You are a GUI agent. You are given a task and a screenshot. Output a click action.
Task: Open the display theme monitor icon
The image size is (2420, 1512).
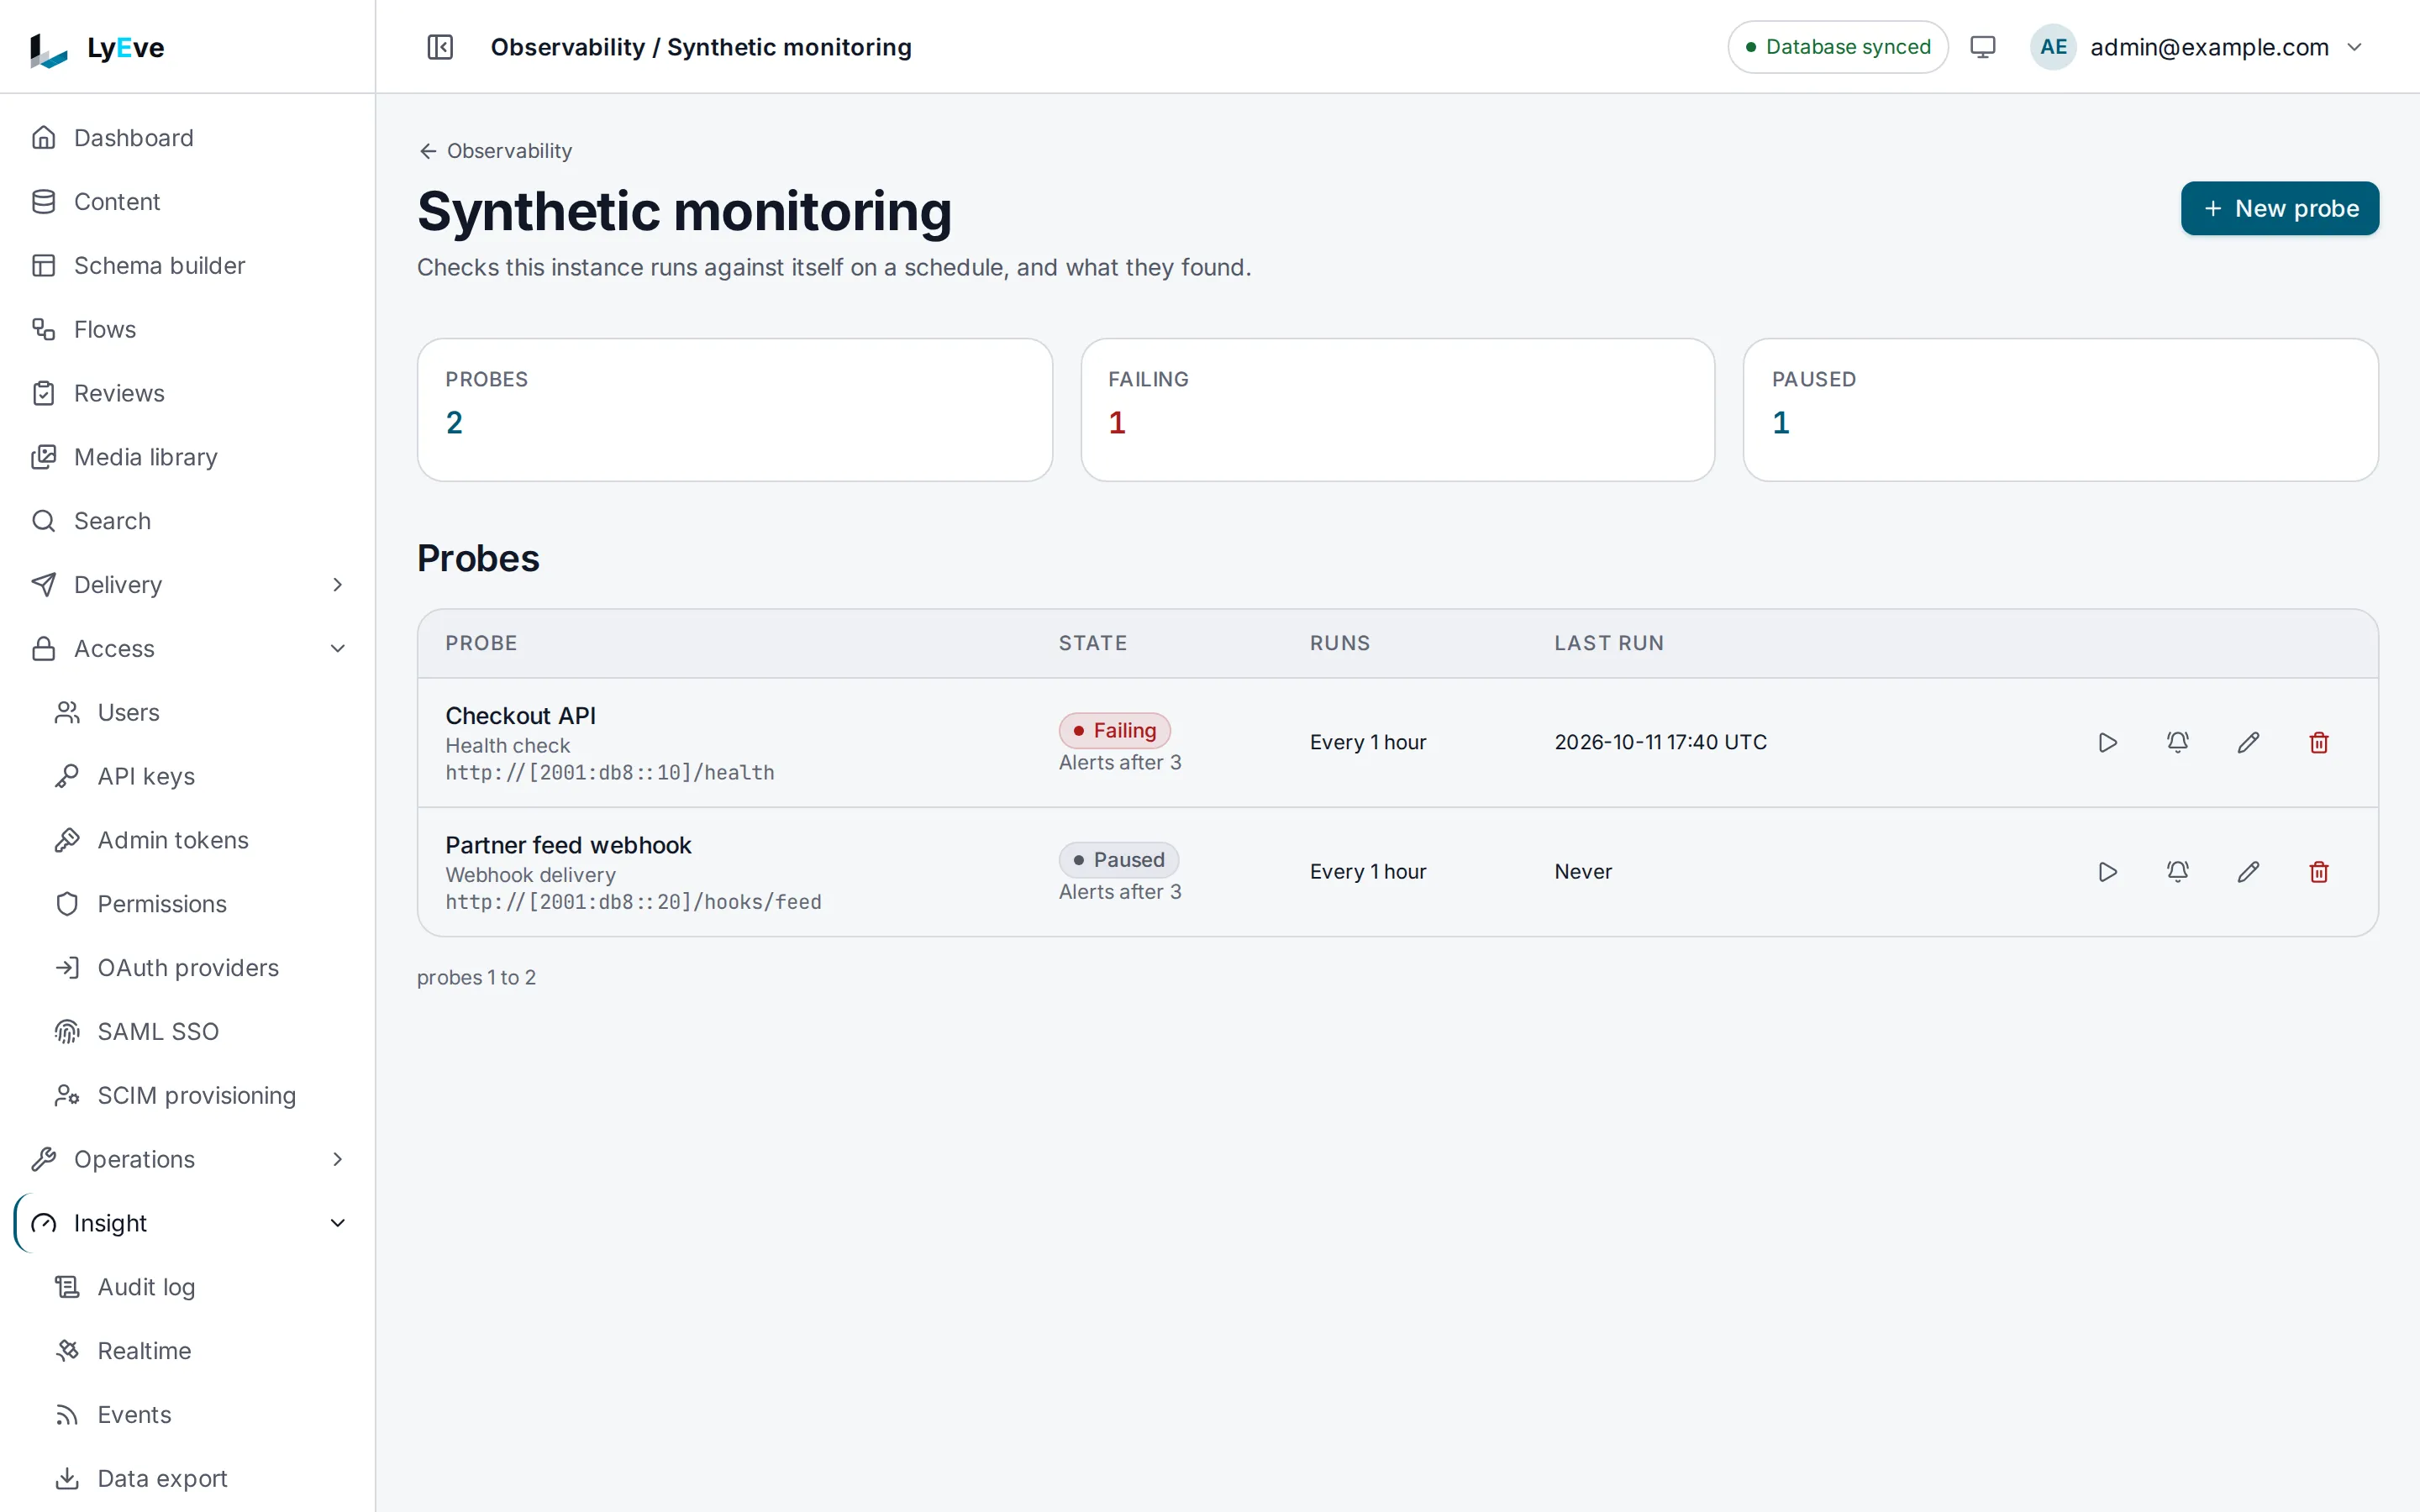click(1982, 47)
